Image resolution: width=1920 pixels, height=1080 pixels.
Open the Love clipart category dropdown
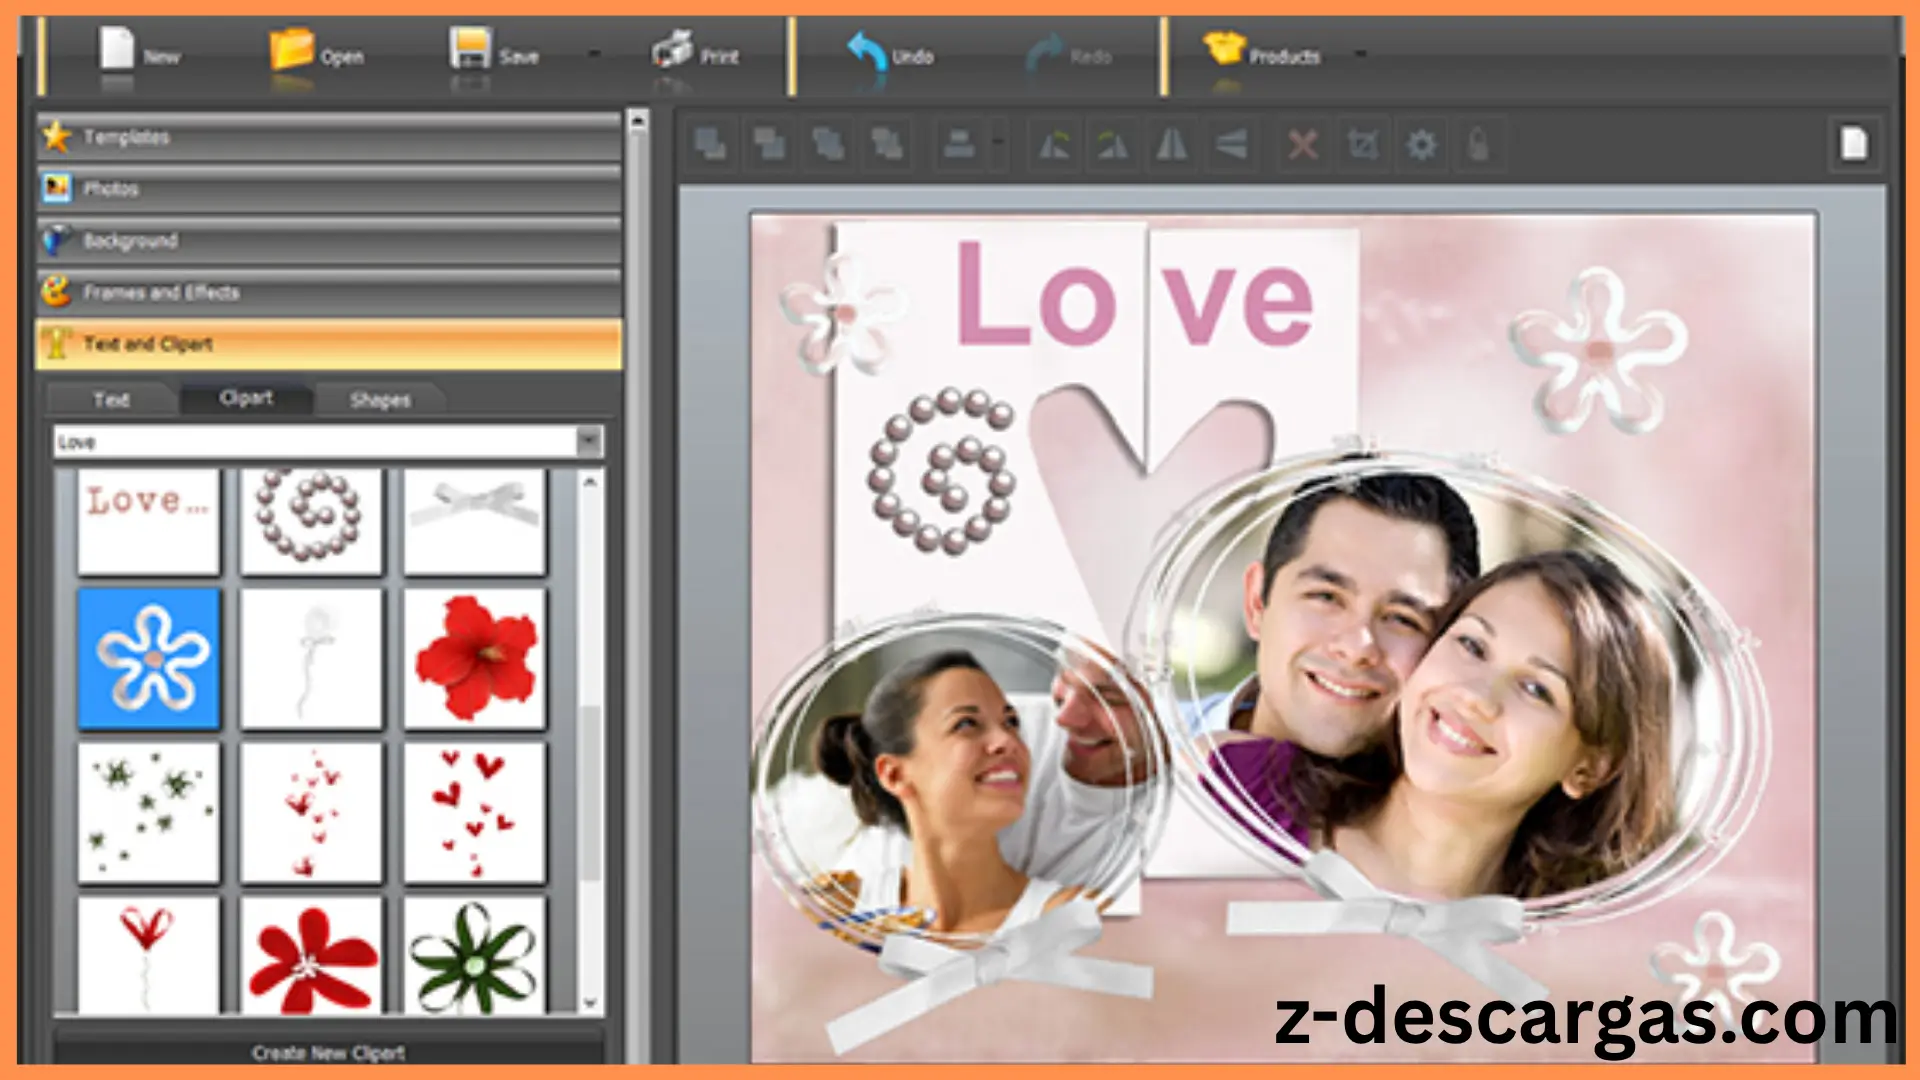click(589, 441)
